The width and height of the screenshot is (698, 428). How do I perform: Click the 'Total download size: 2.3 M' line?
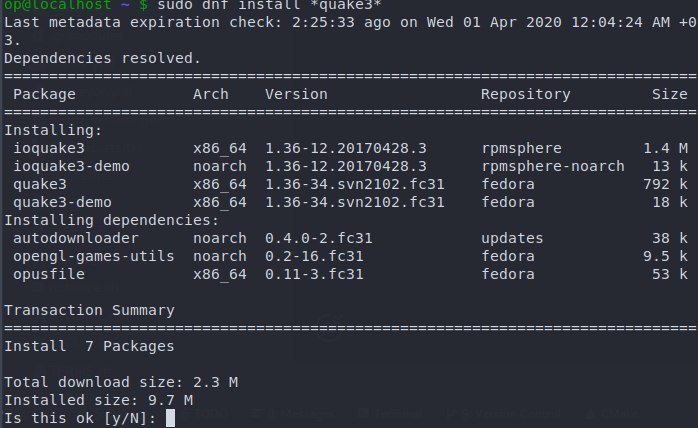click(121, 383)
